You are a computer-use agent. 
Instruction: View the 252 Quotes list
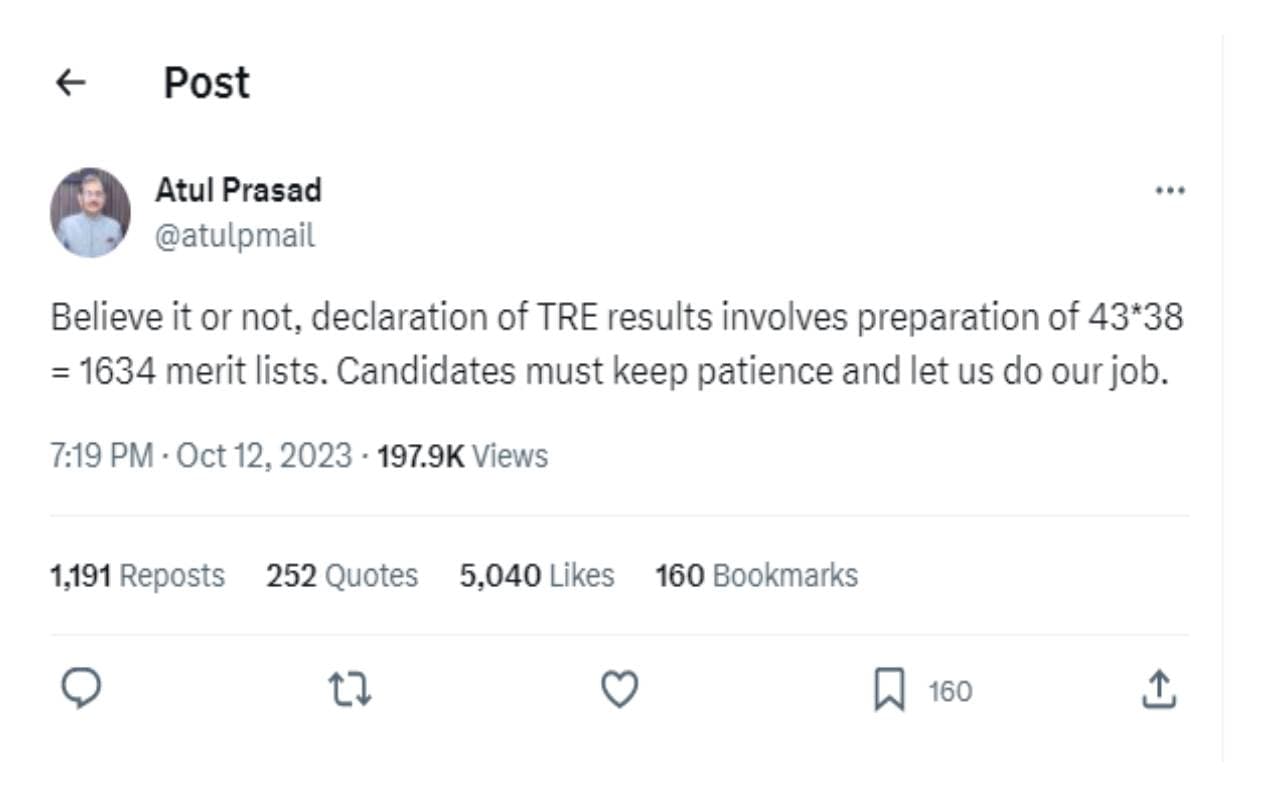tap(341, 576)
